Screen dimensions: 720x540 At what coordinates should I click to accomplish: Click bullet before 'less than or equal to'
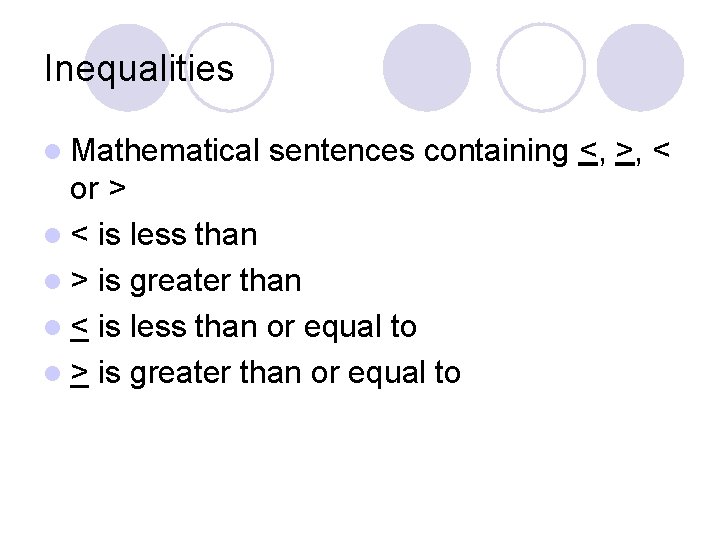tap(53, 327)
